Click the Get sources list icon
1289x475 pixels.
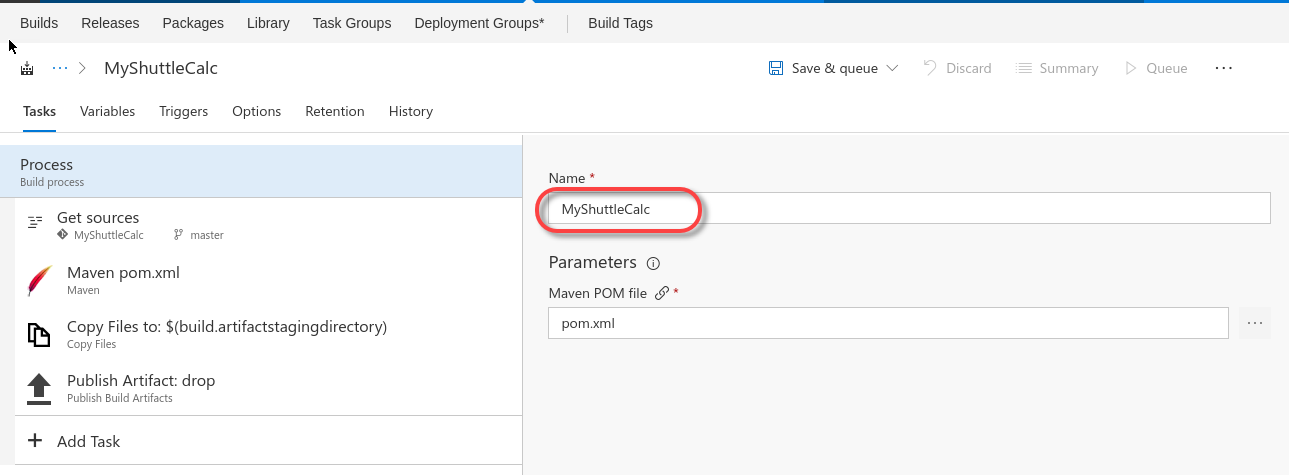pos(35,222)
